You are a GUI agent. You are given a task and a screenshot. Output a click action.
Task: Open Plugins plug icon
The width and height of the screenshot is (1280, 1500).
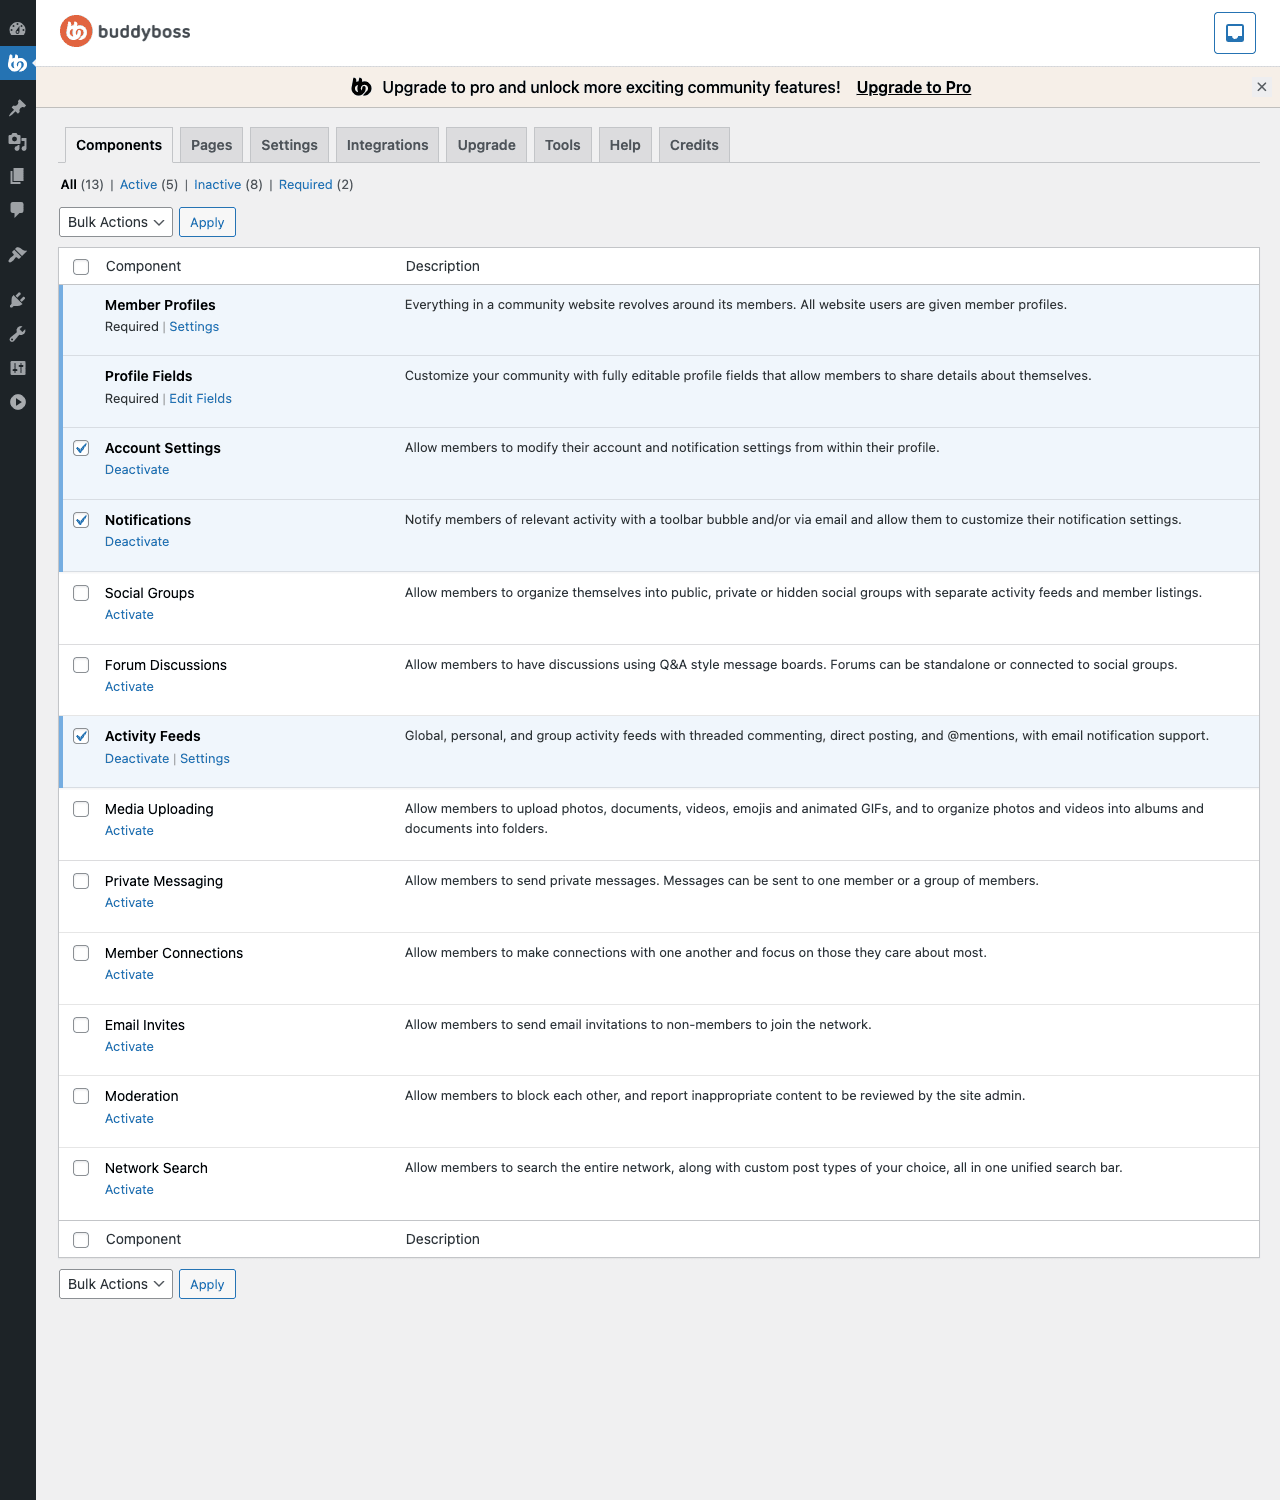tap(17, 300)
